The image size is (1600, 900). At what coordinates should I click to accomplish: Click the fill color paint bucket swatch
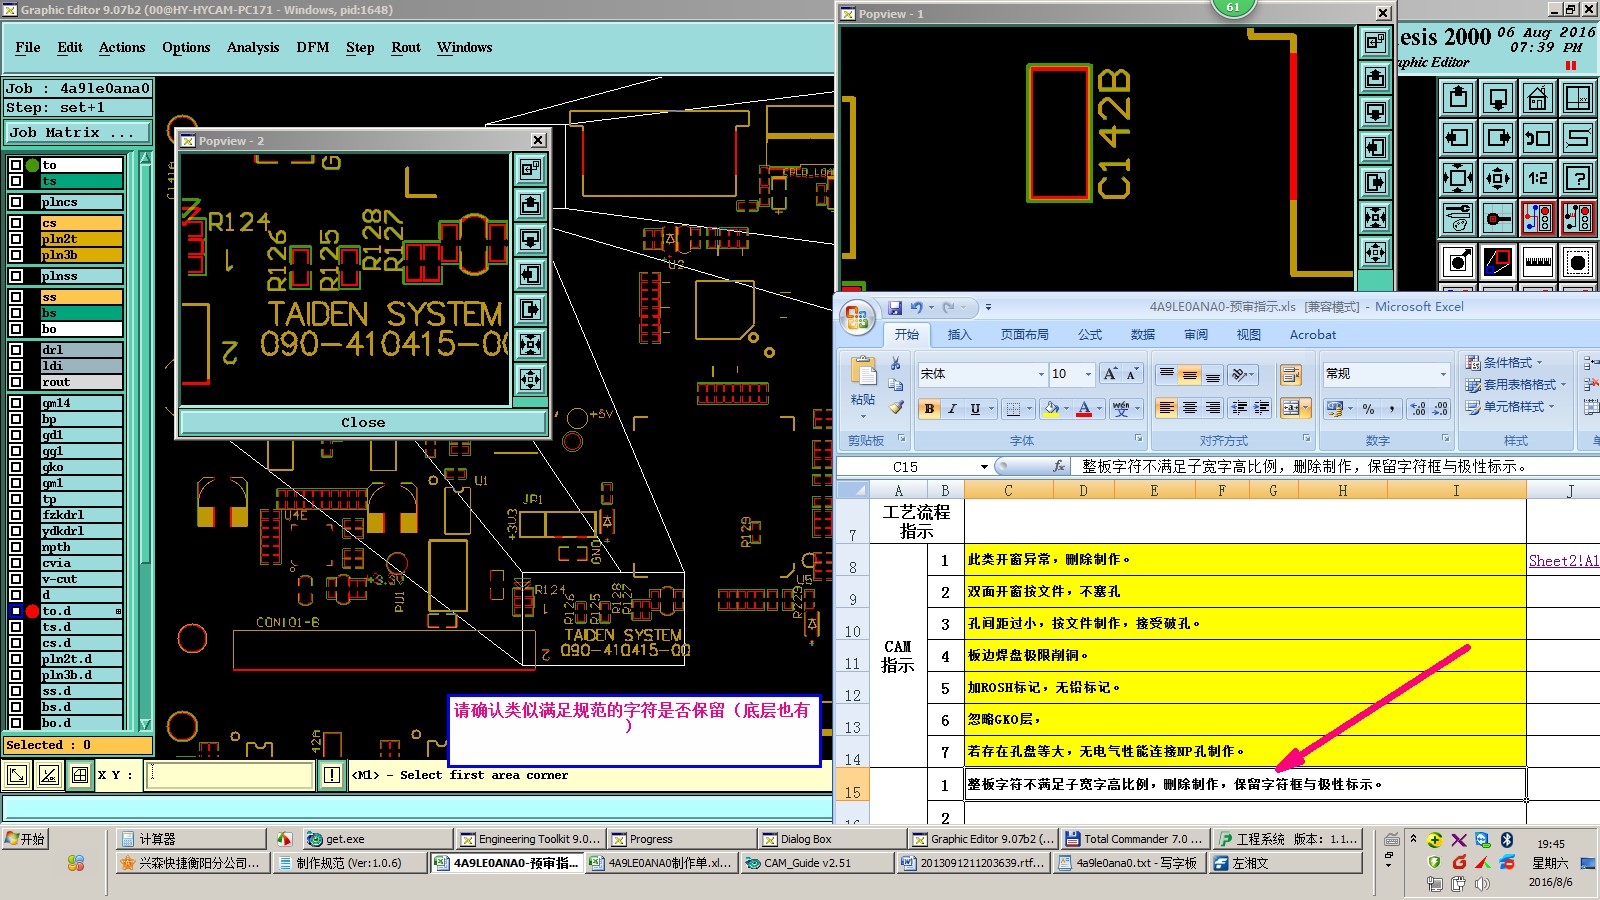click(x=1050, y=408)
